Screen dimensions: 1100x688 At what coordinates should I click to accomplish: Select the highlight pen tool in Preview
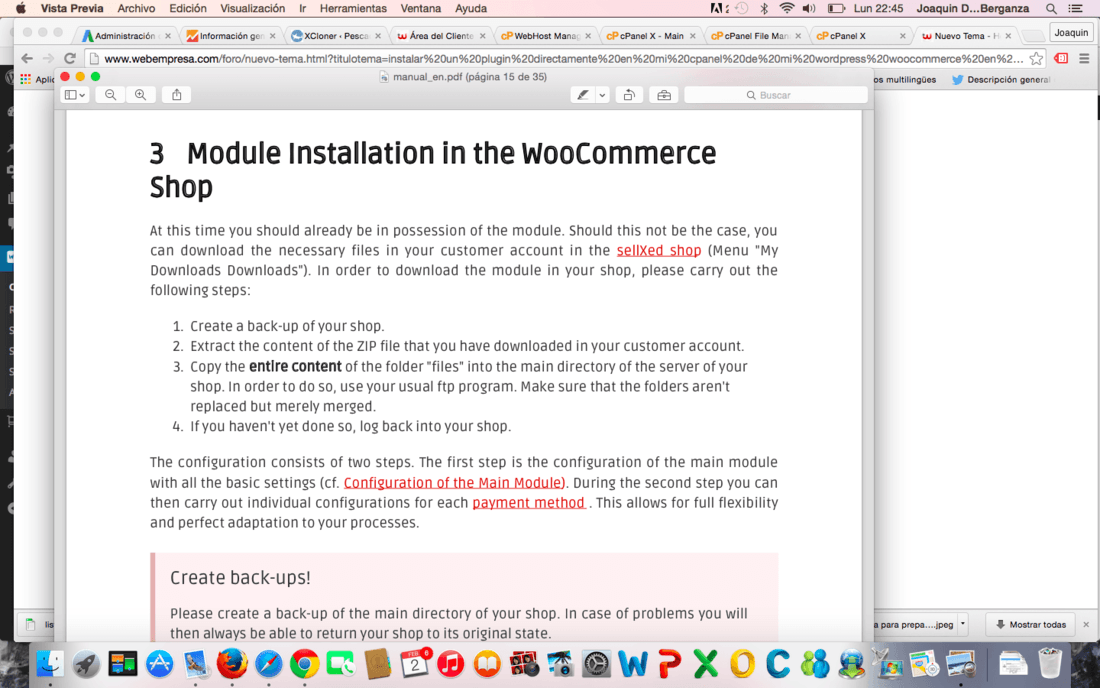click(582, 95)
